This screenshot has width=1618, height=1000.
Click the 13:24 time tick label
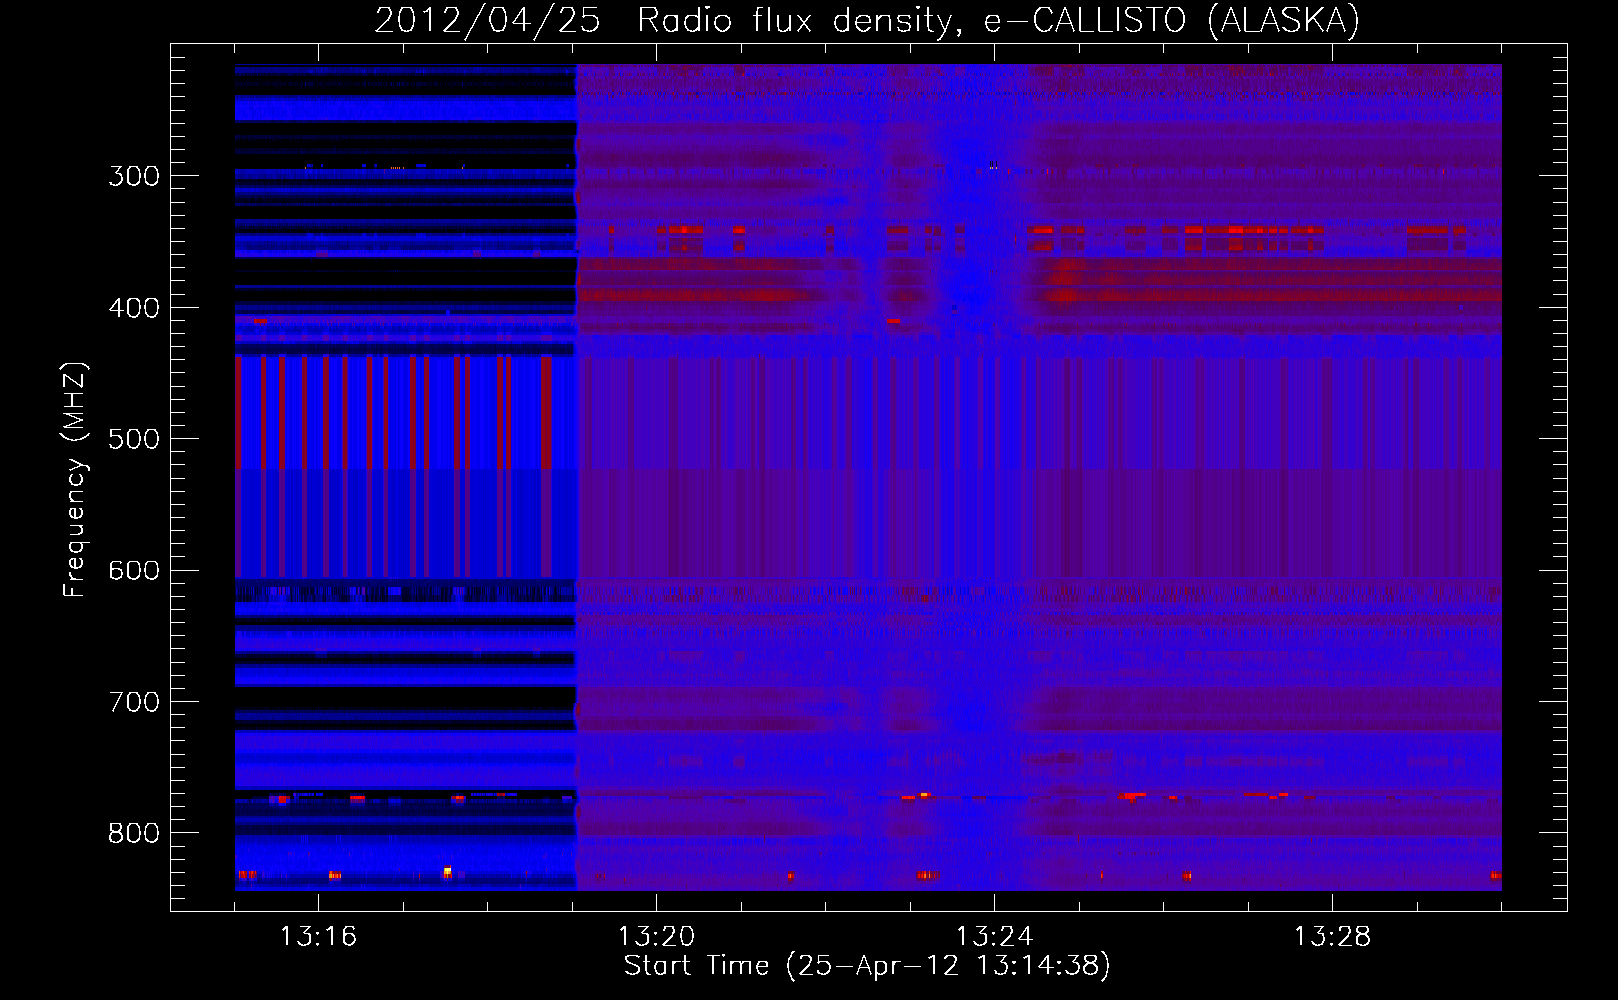[x=994, y=936]
